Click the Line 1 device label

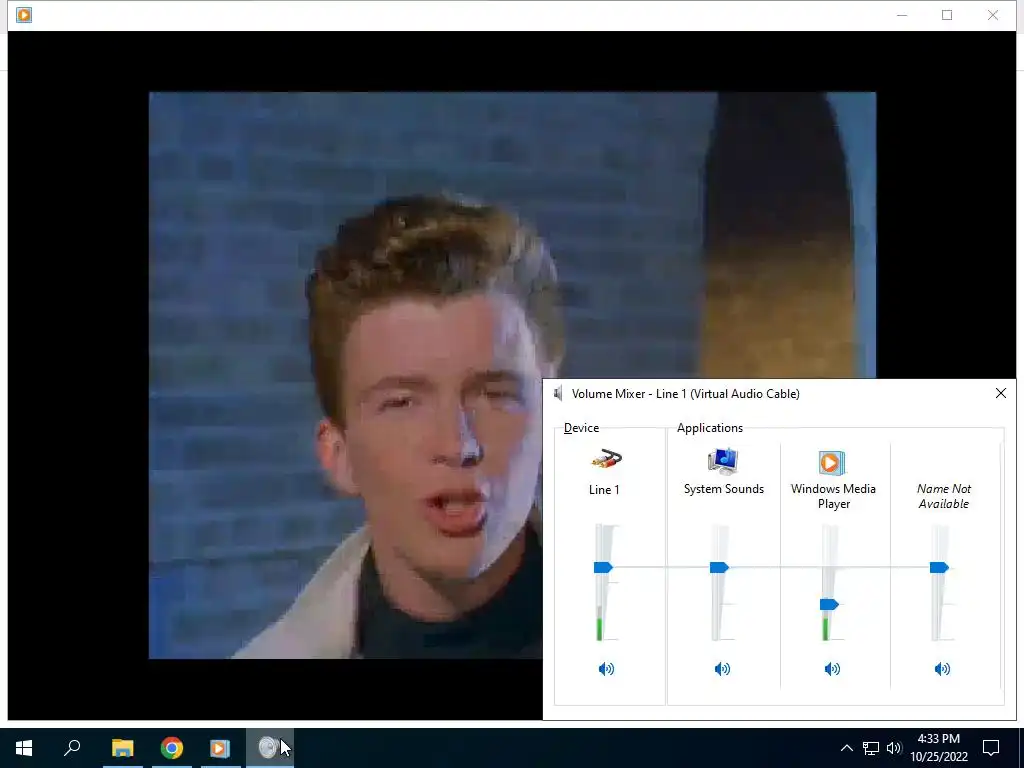604,490
